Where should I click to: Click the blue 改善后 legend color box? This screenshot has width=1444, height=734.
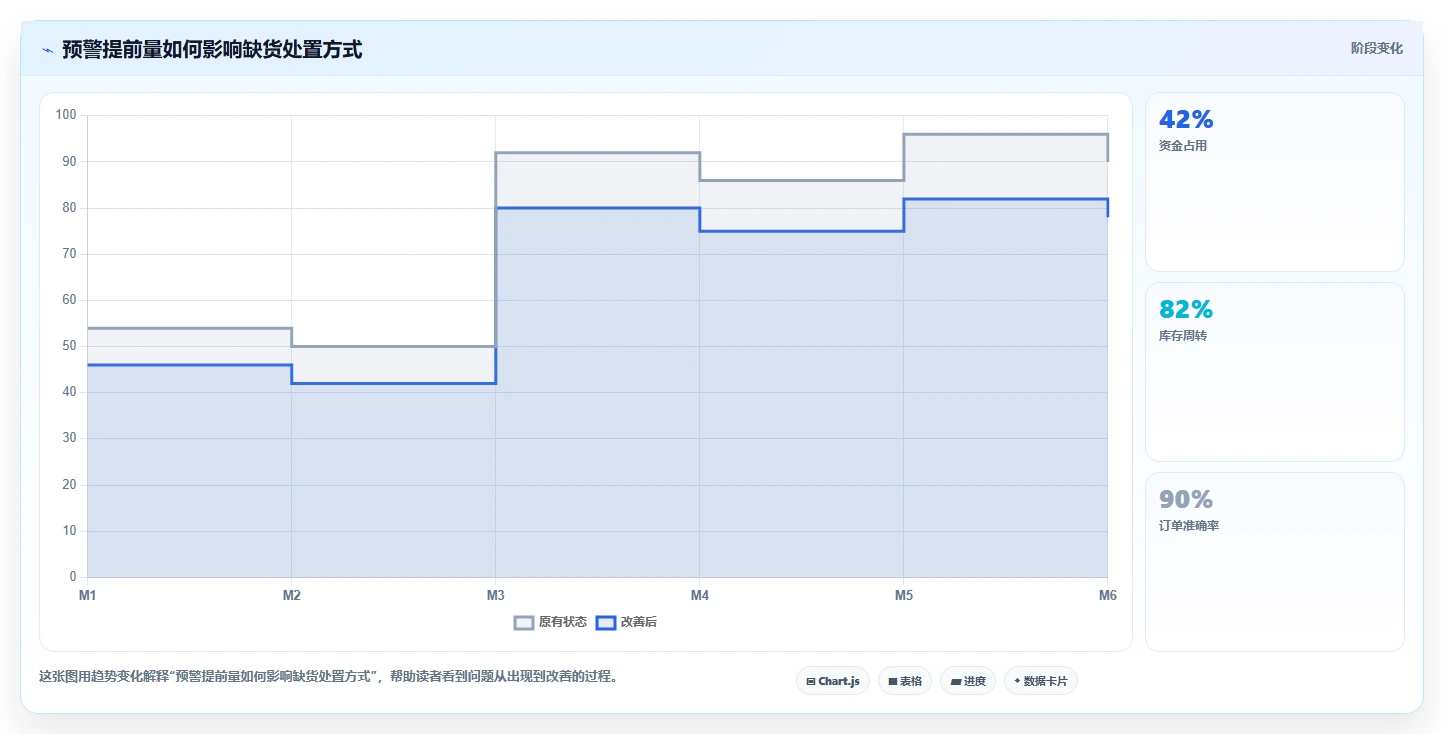pos(606,622)
